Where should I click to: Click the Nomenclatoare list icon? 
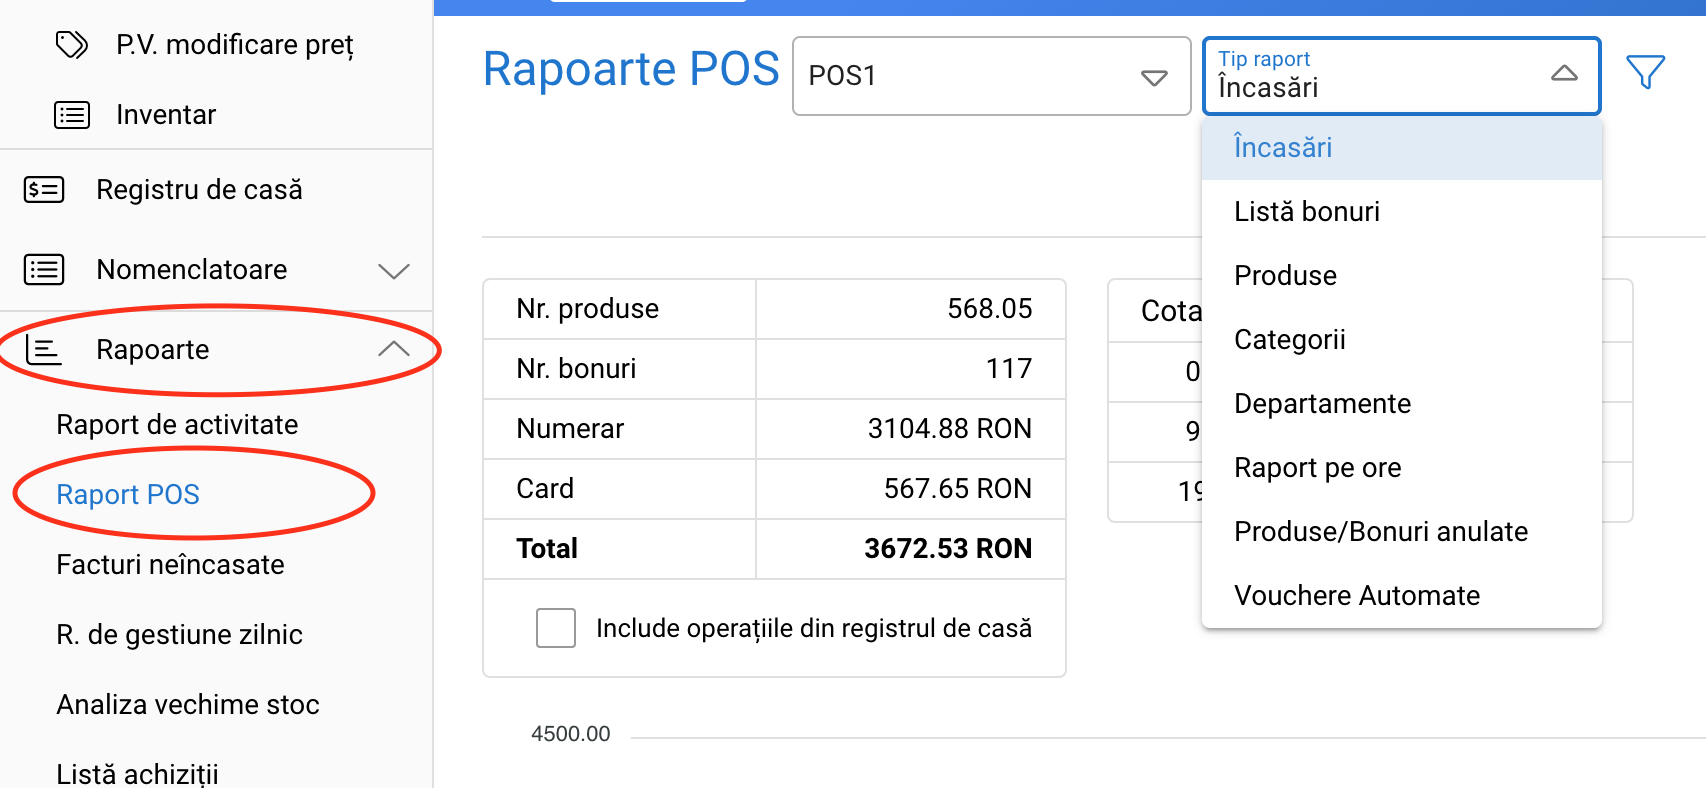point(44,270)
